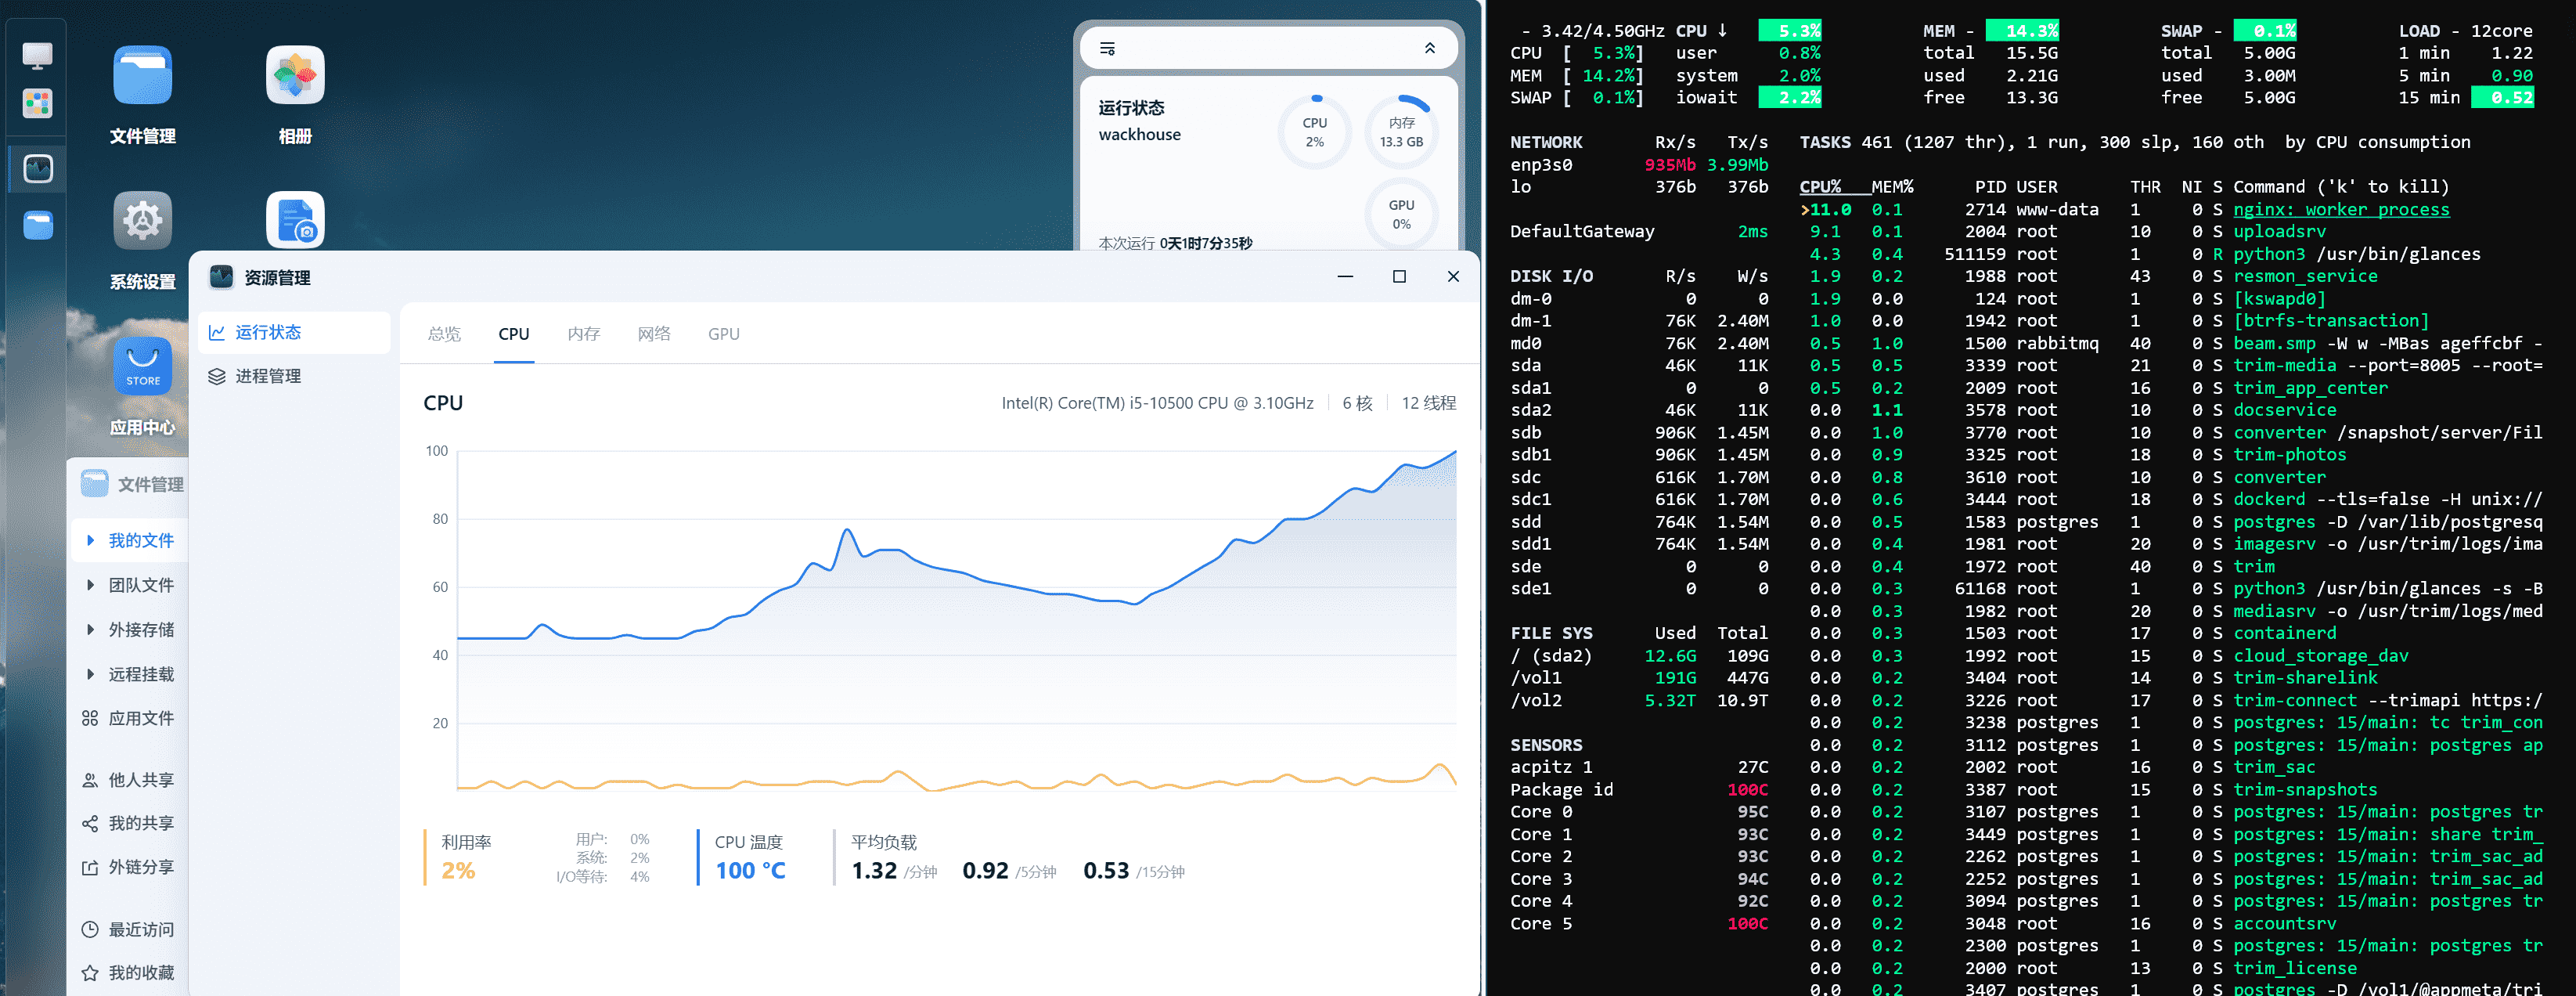Select the resource monitor icon in dock
This screenshot has height=996, width=2576.
38,168
